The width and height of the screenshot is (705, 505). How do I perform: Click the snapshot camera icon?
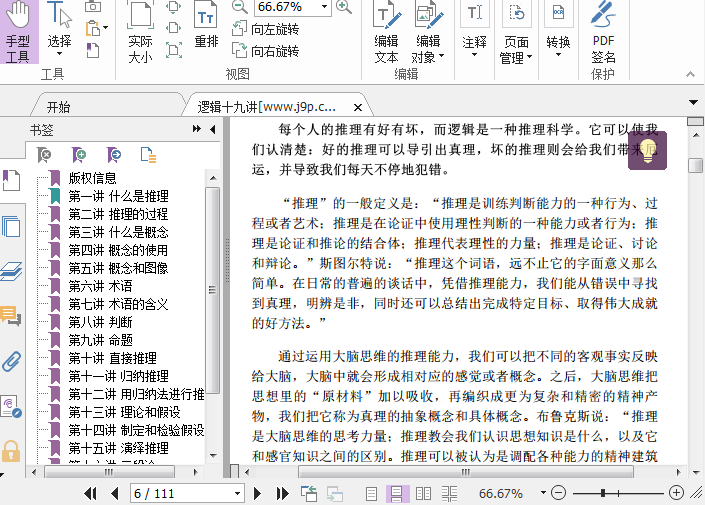(93, 6)
